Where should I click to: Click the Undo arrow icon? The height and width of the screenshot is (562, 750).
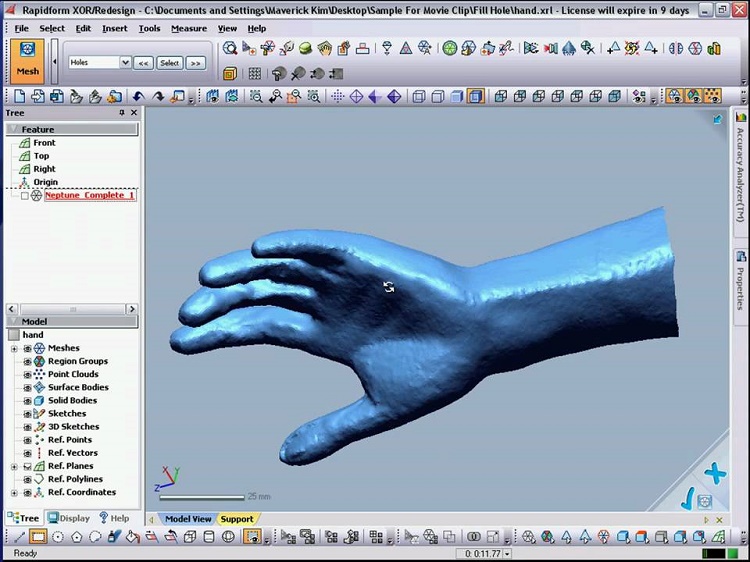point(138,97)
